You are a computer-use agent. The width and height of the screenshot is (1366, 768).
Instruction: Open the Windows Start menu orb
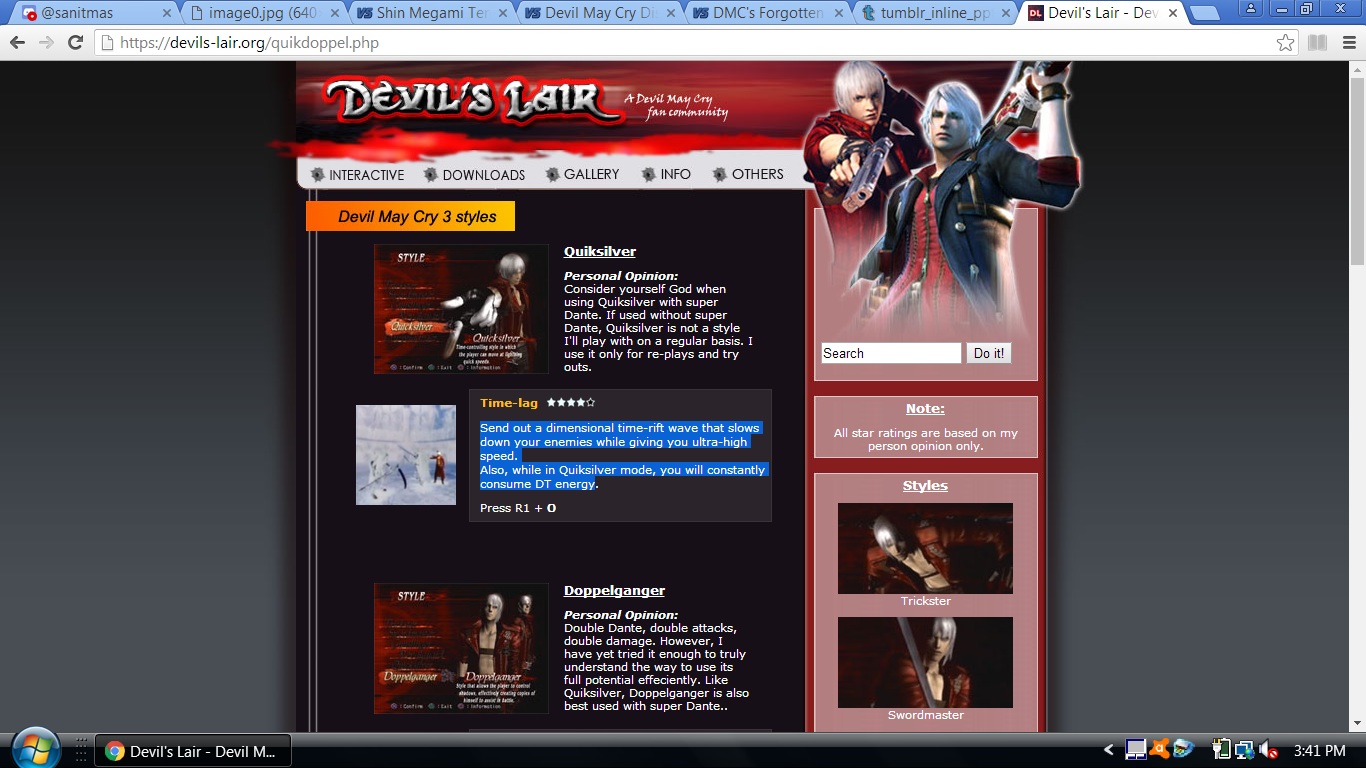37,749
